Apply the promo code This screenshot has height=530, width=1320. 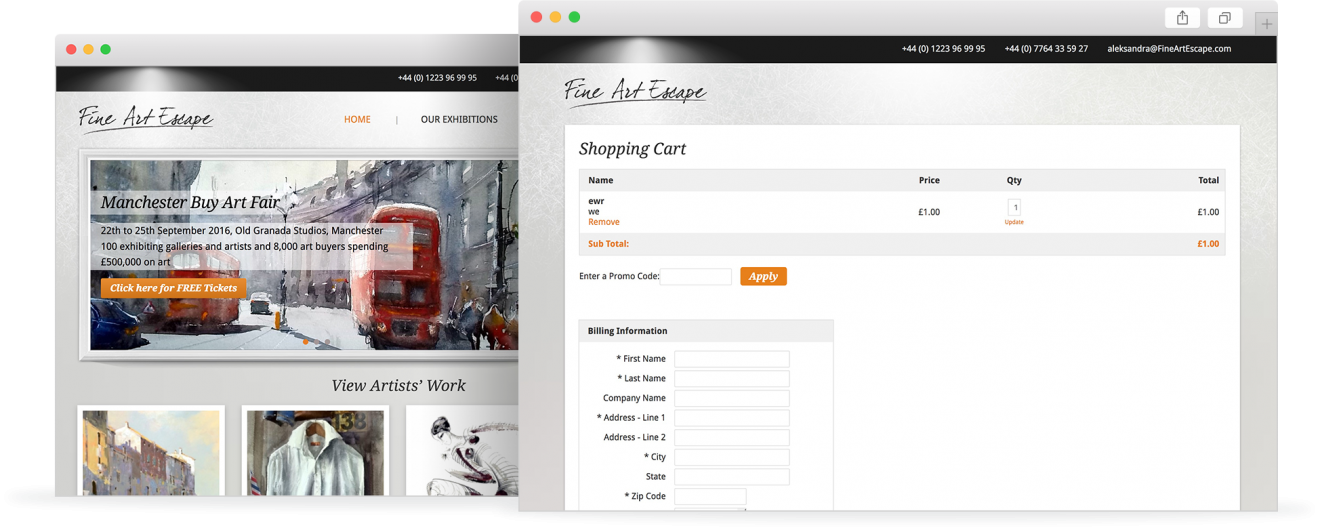(763, 276)
